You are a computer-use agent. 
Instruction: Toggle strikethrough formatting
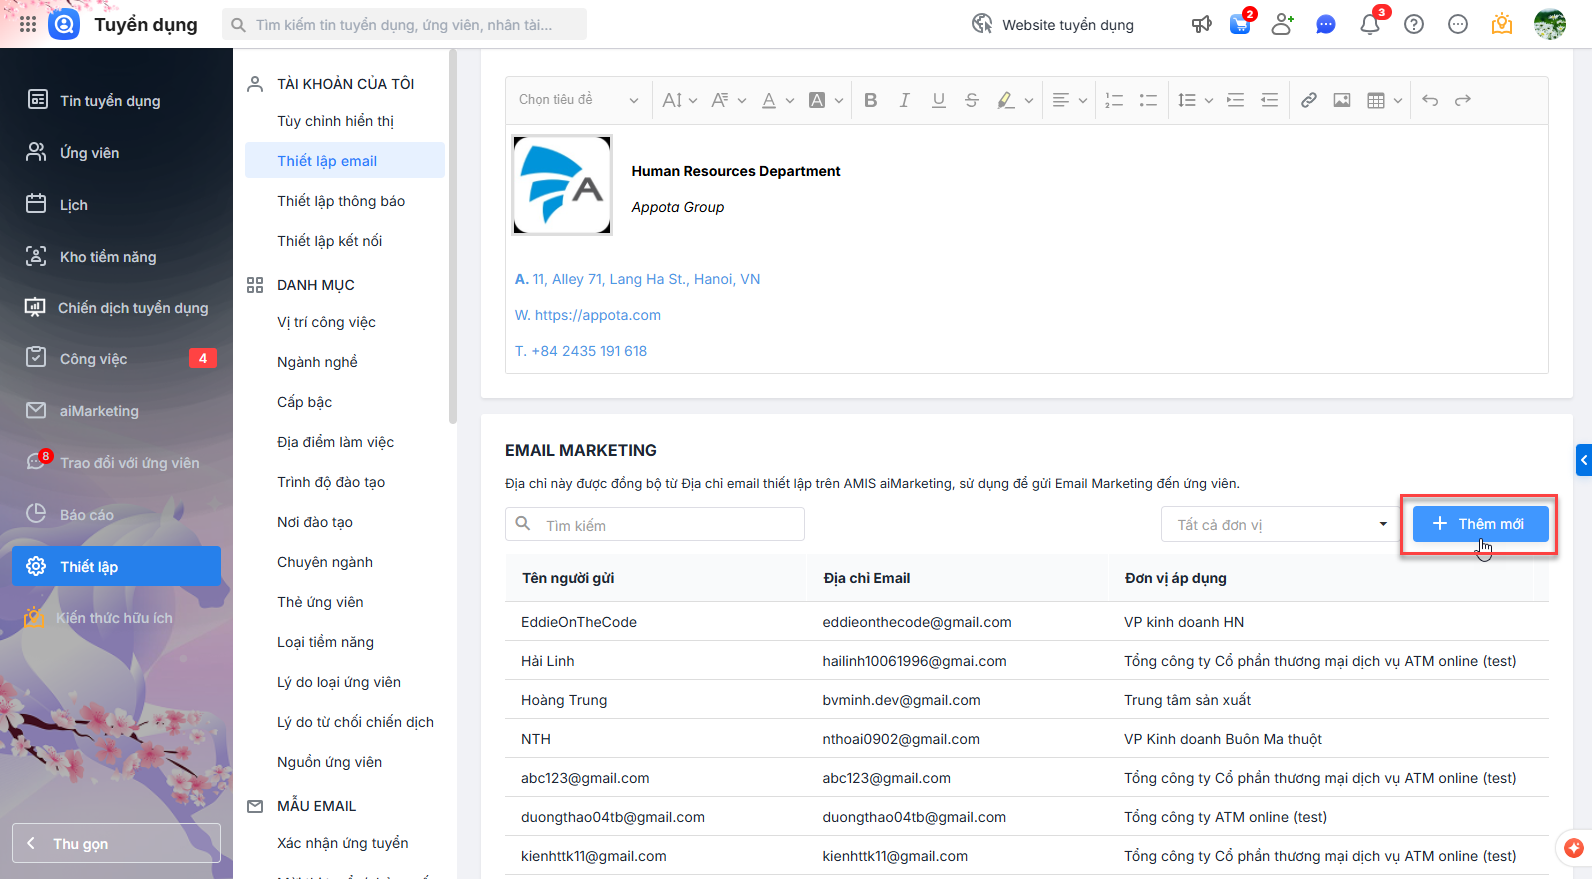click(x=971, y=100)
